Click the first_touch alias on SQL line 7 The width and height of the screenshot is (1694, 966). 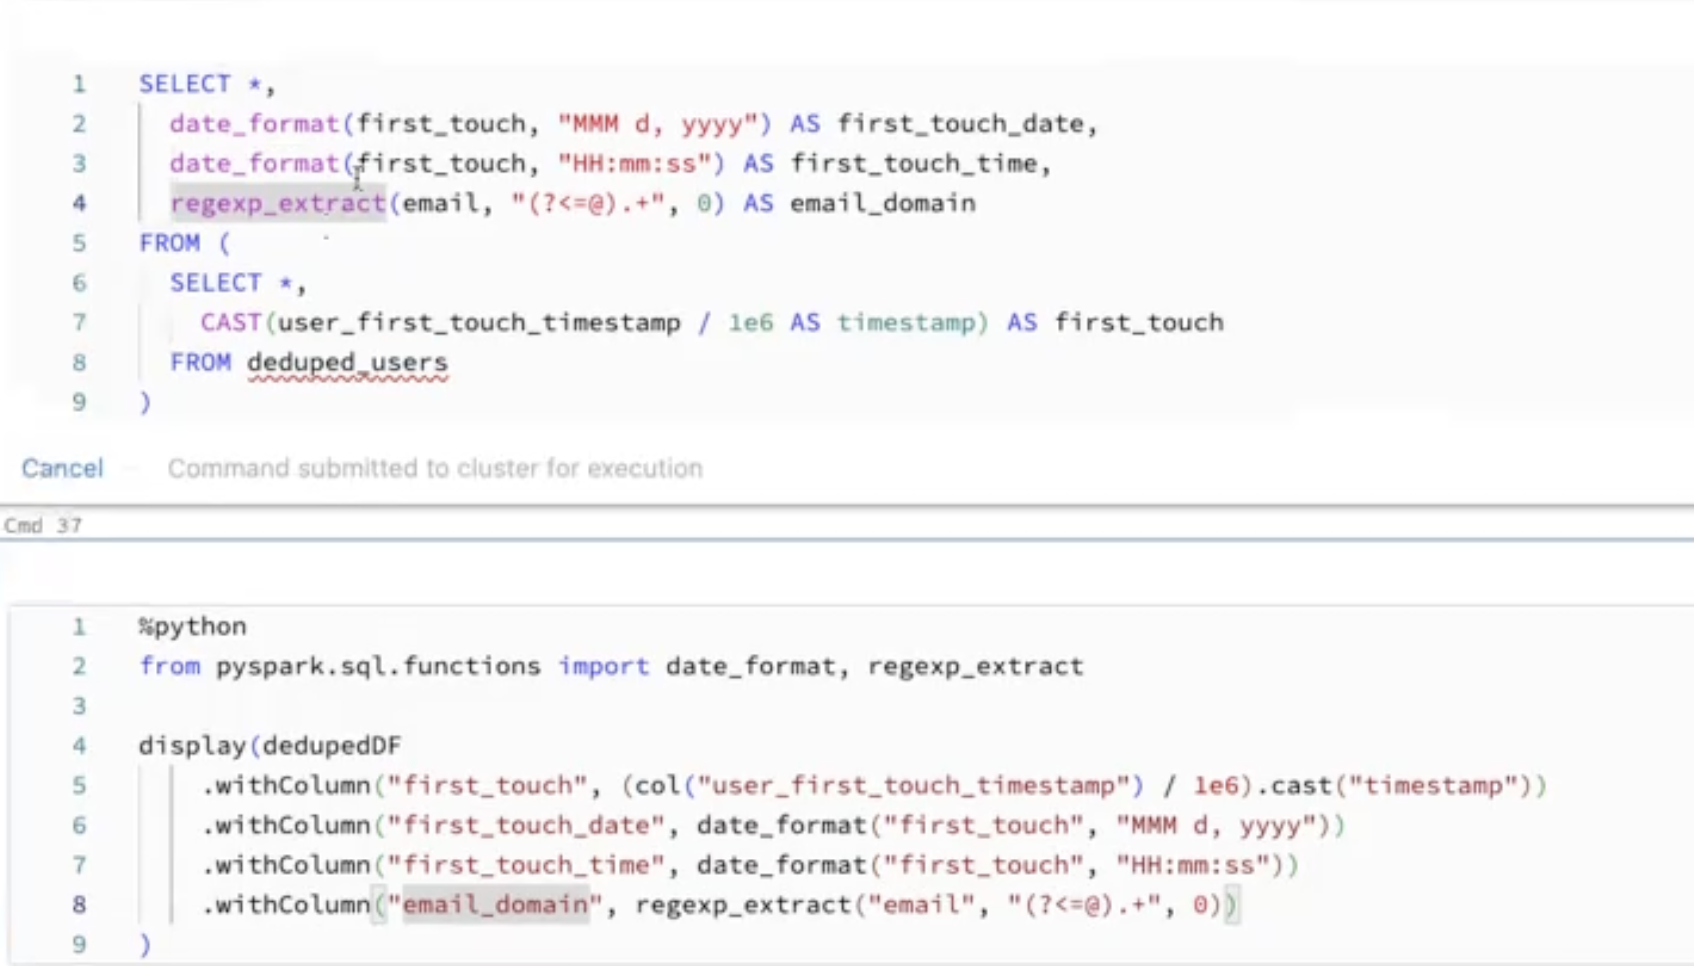pos(1139,322)
